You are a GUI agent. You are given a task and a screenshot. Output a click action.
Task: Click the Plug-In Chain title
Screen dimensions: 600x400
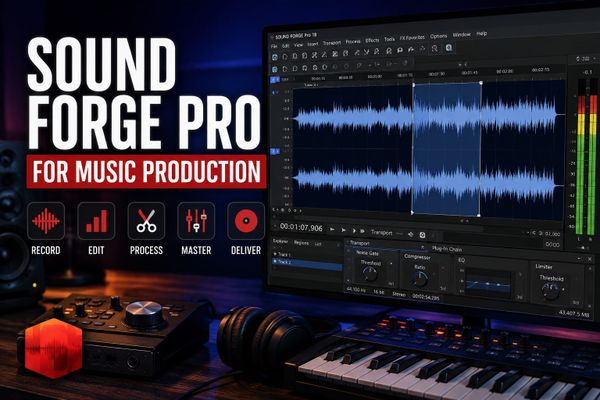click(447, 249)
